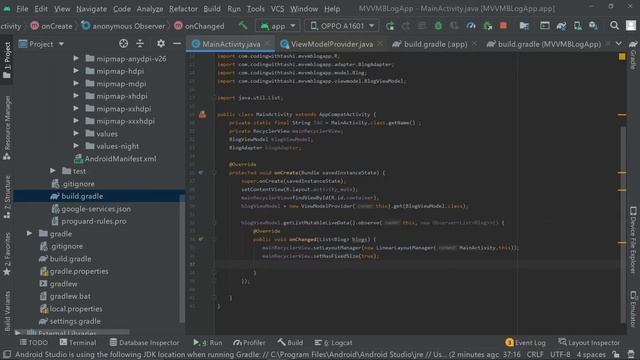Open the Refactor menu

coord(183,9)
